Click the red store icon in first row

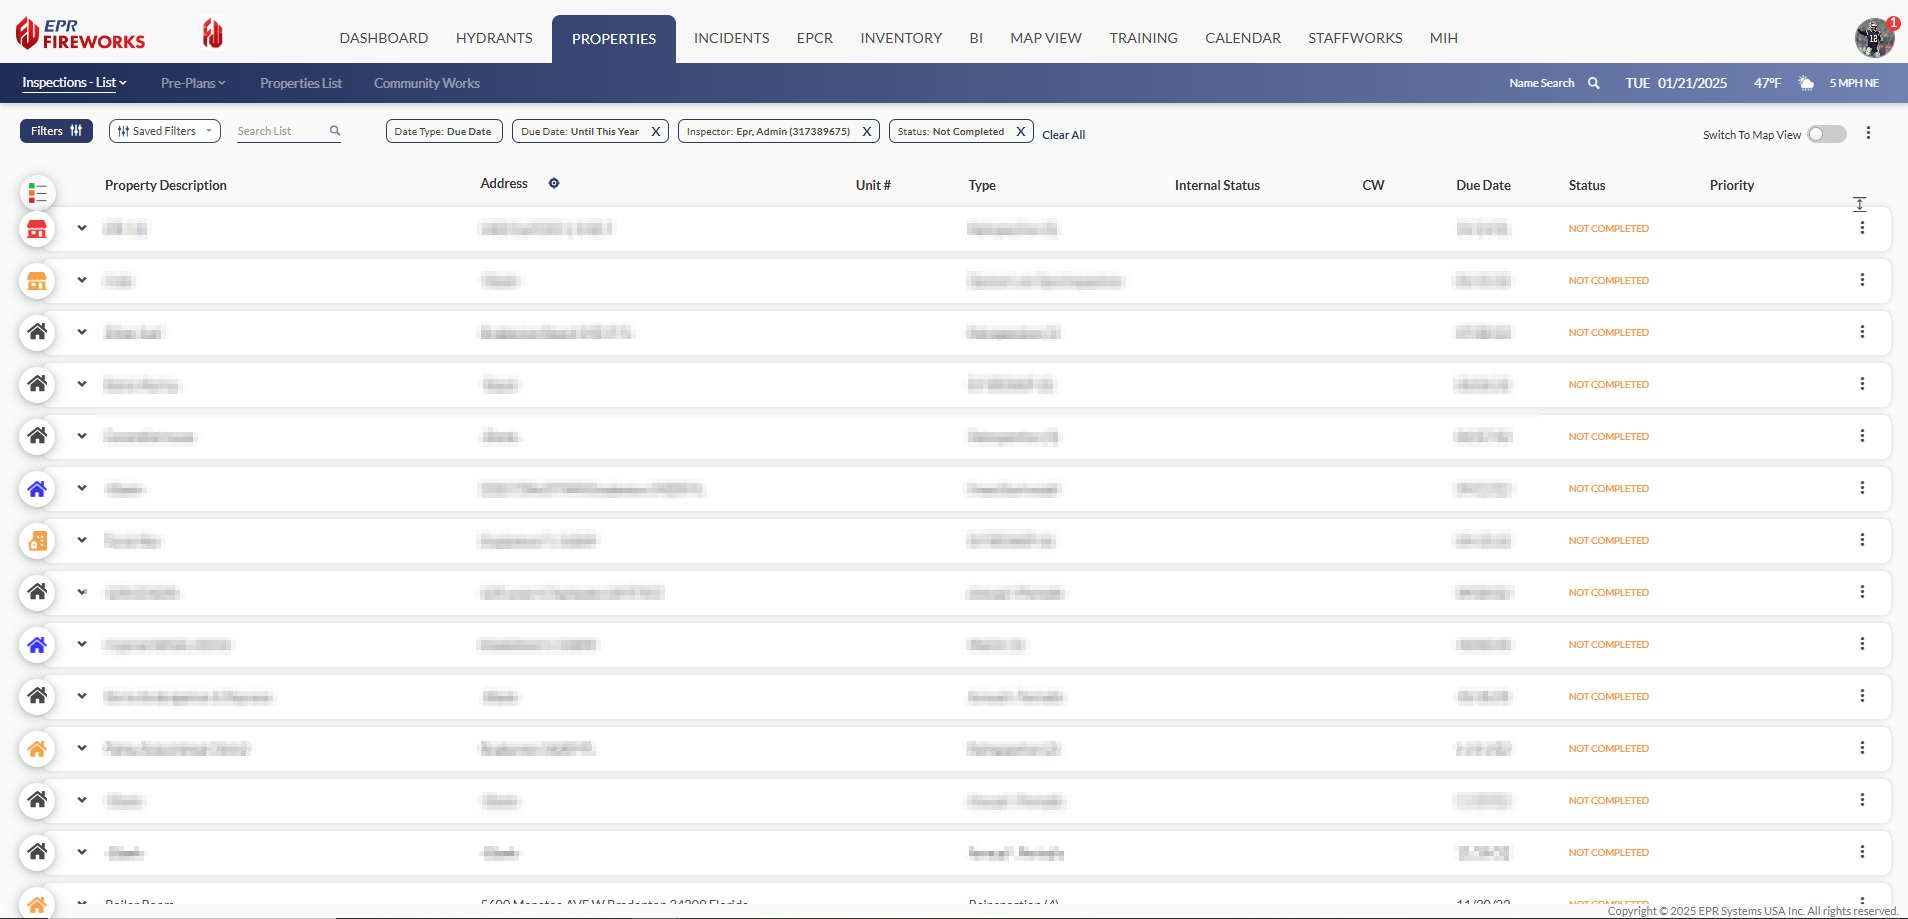tap(37, 229)
